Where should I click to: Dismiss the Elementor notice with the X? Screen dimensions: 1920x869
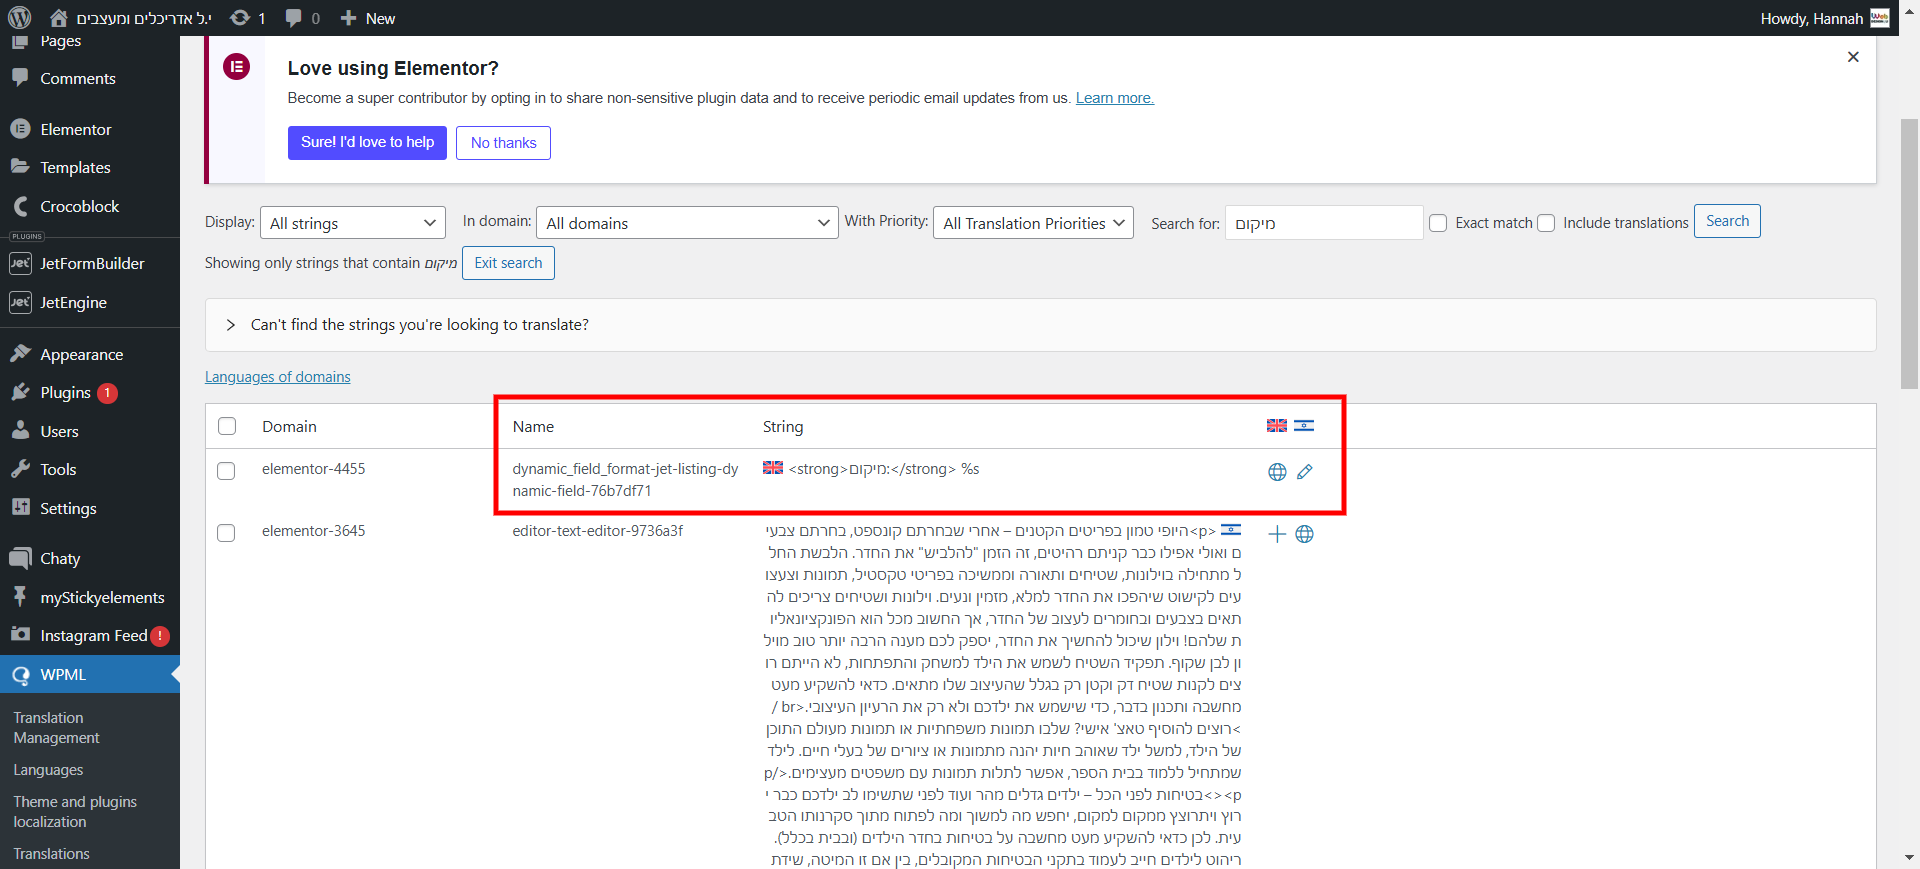tap(1853, 57)
